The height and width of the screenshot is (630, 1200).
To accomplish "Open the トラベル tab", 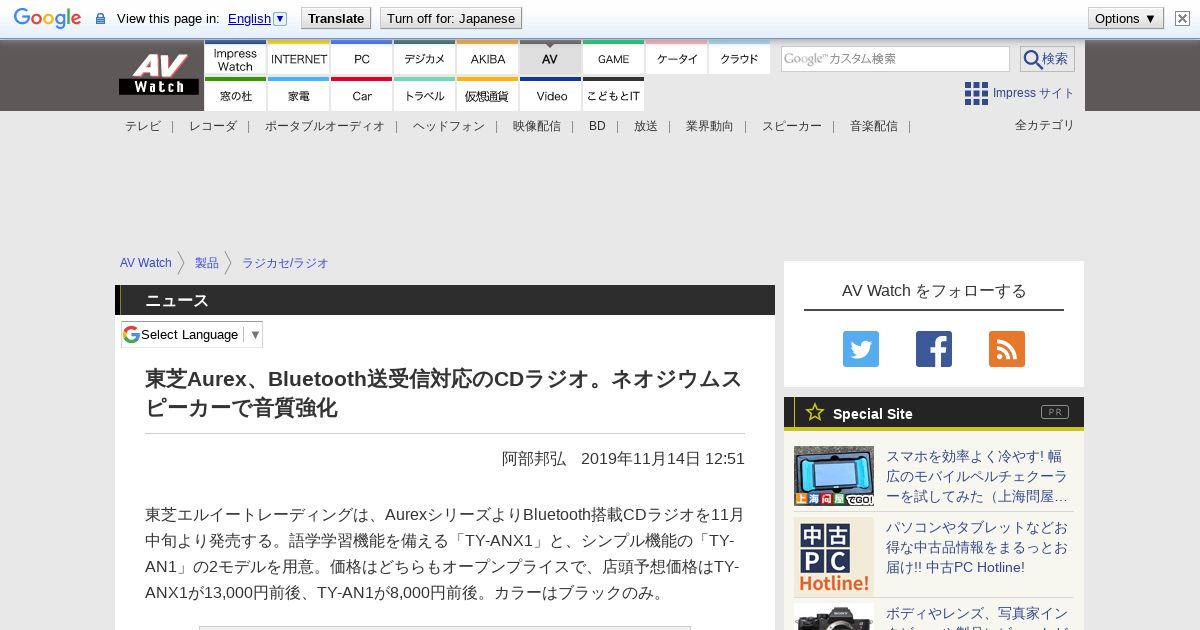I will (425, 95).
